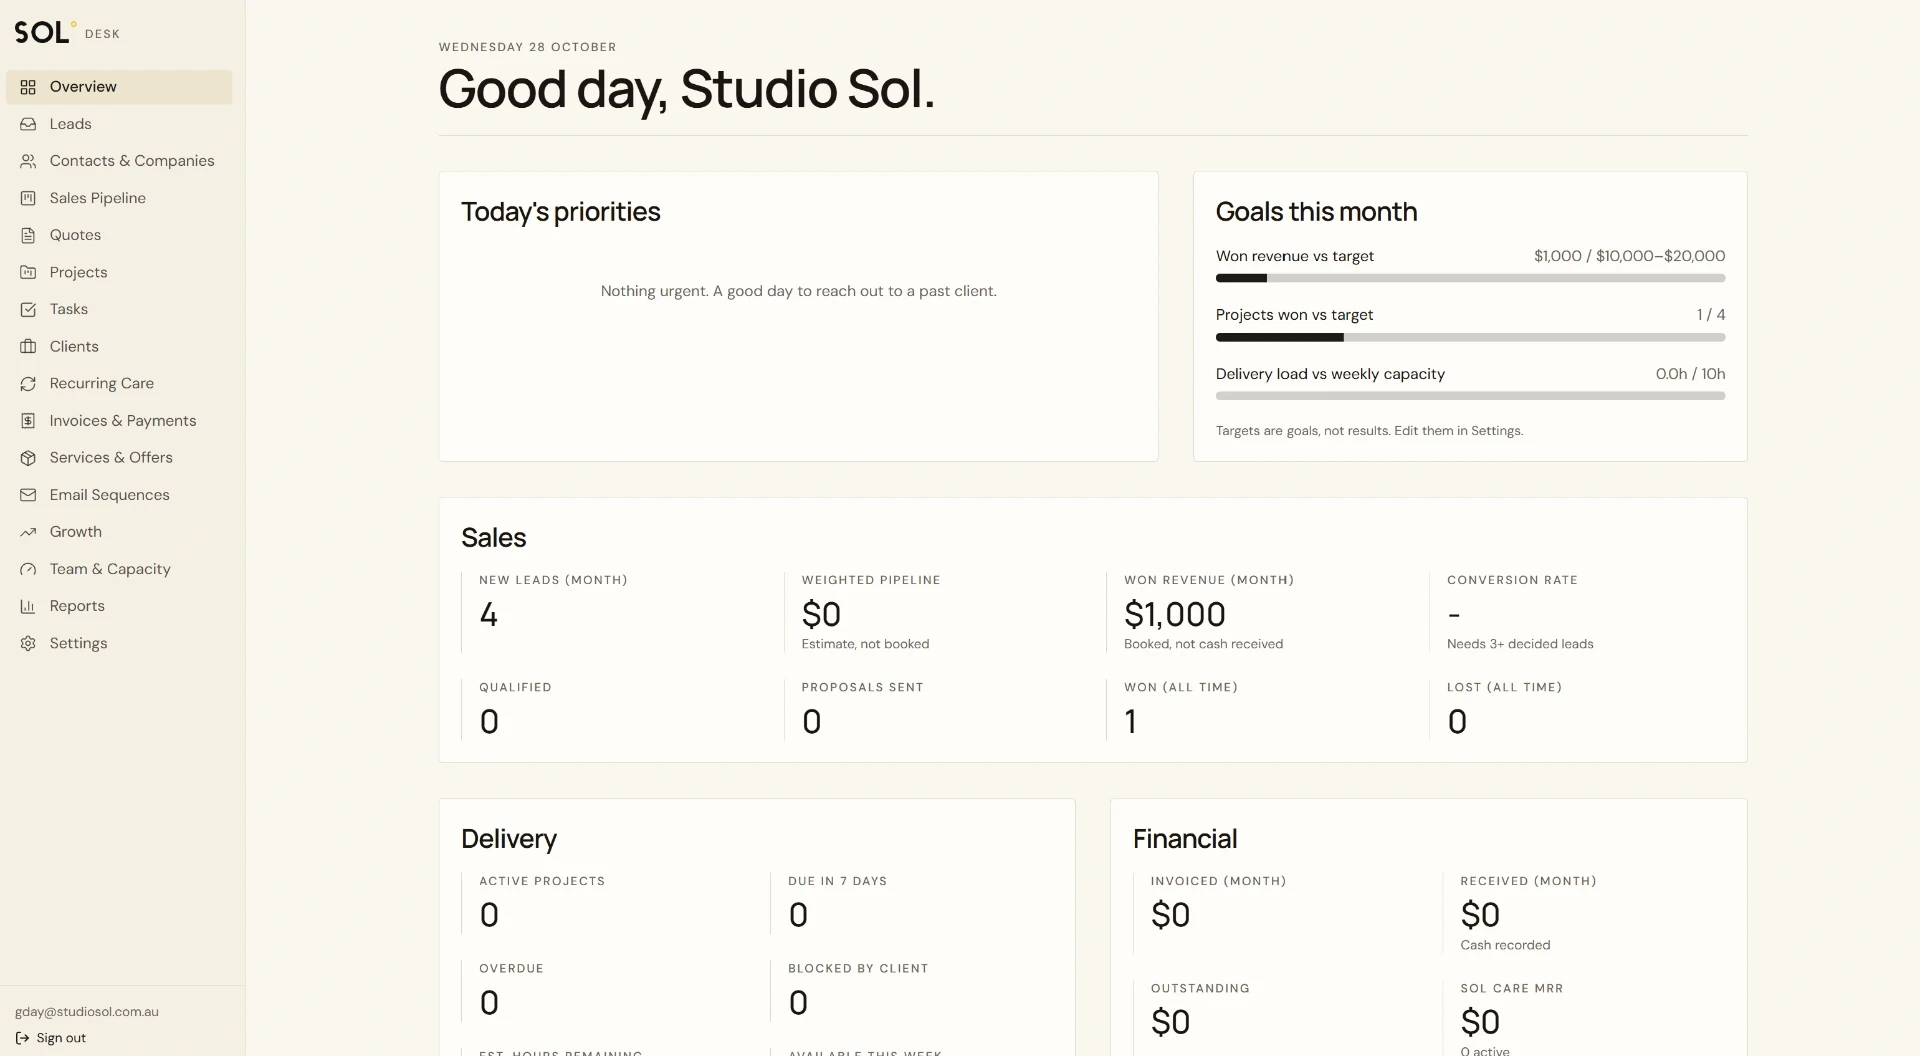Click the Growth trend arrow icon
The height and width of the screenshot is (1056, 1920).
click(28, 532)
